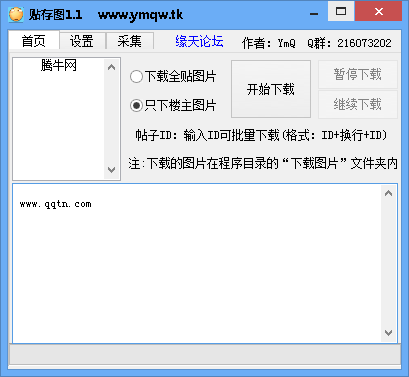Minimize the 贴存图 window

pyautogui.click(x=314, y=13)
